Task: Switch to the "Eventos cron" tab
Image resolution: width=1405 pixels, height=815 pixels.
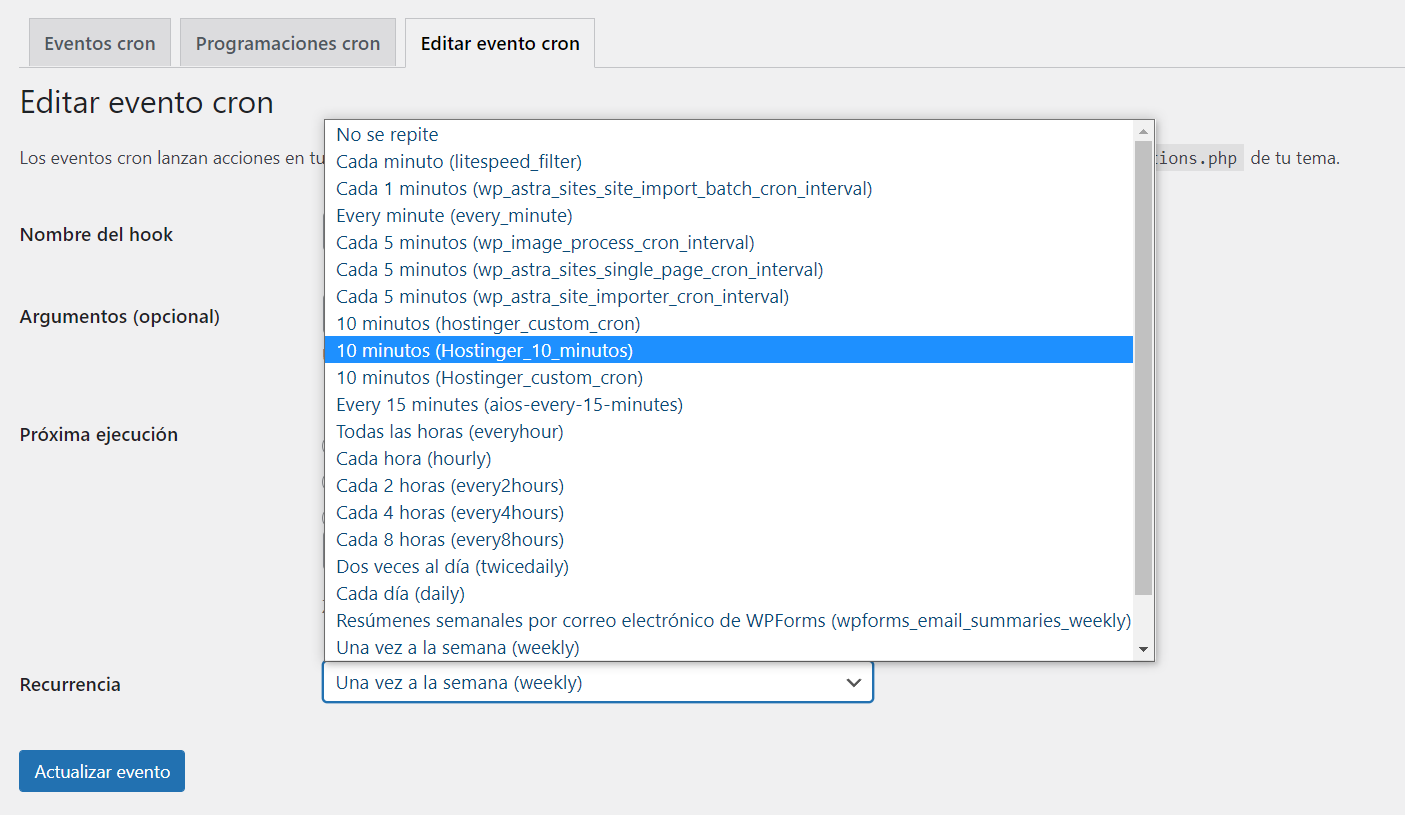Action: click(x=99, y=42)
